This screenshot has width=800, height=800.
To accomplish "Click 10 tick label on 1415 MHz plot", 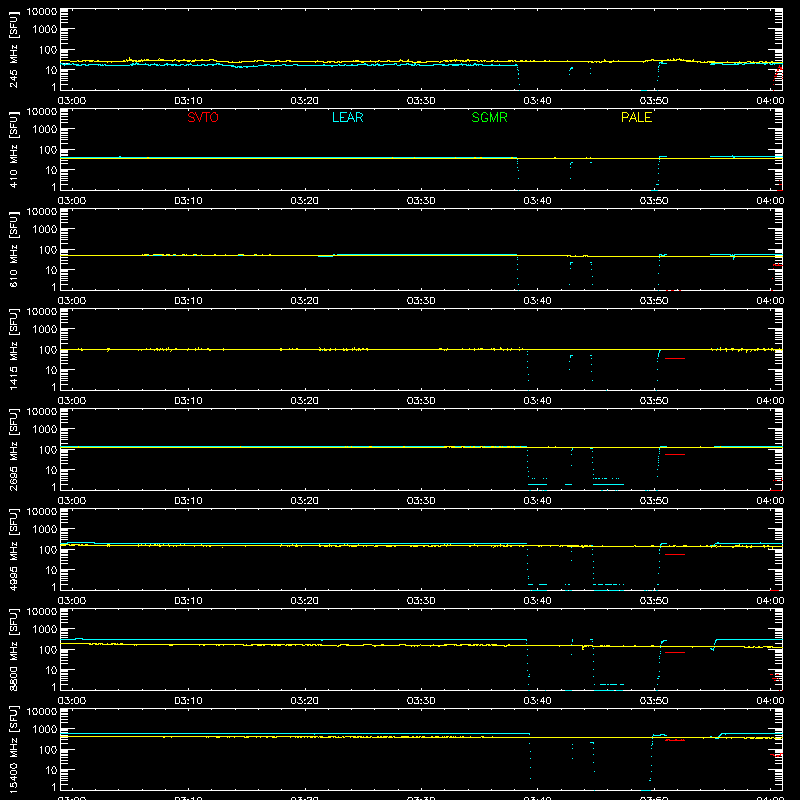I will point(51,370).
